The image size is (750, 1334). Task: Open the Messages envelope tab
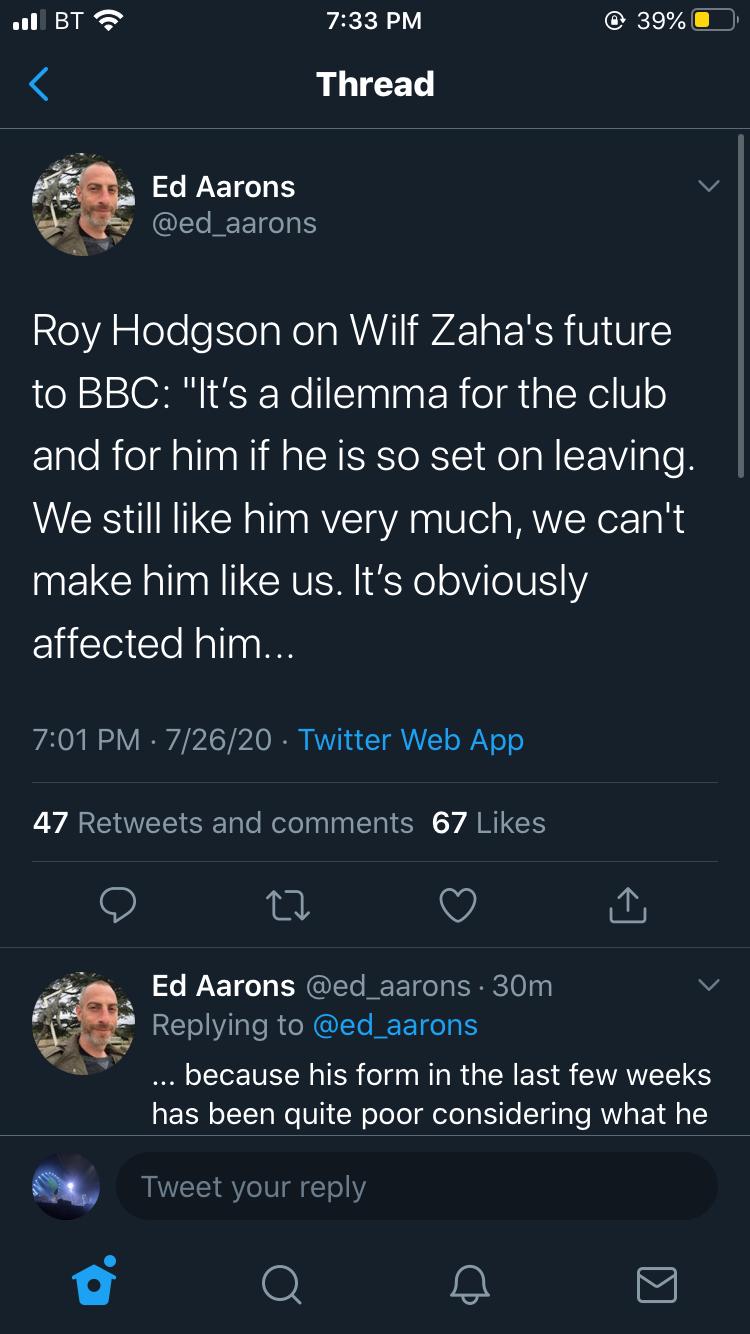(x=656, y=1282)
